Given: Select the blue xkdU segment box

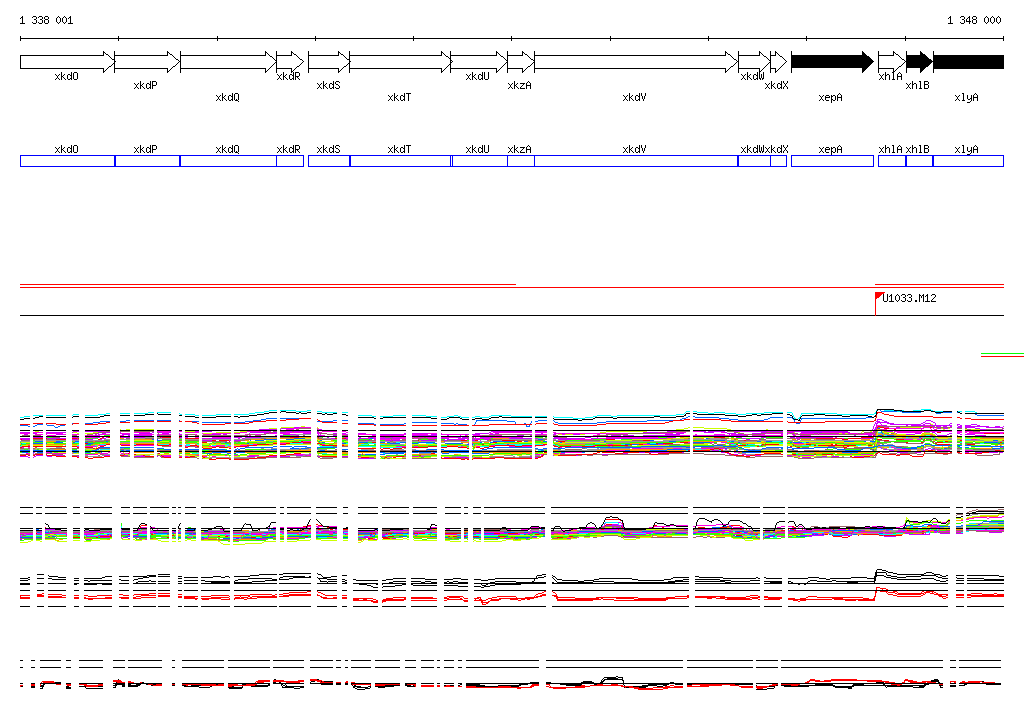Looking at the screenshot, I should 479,161.
